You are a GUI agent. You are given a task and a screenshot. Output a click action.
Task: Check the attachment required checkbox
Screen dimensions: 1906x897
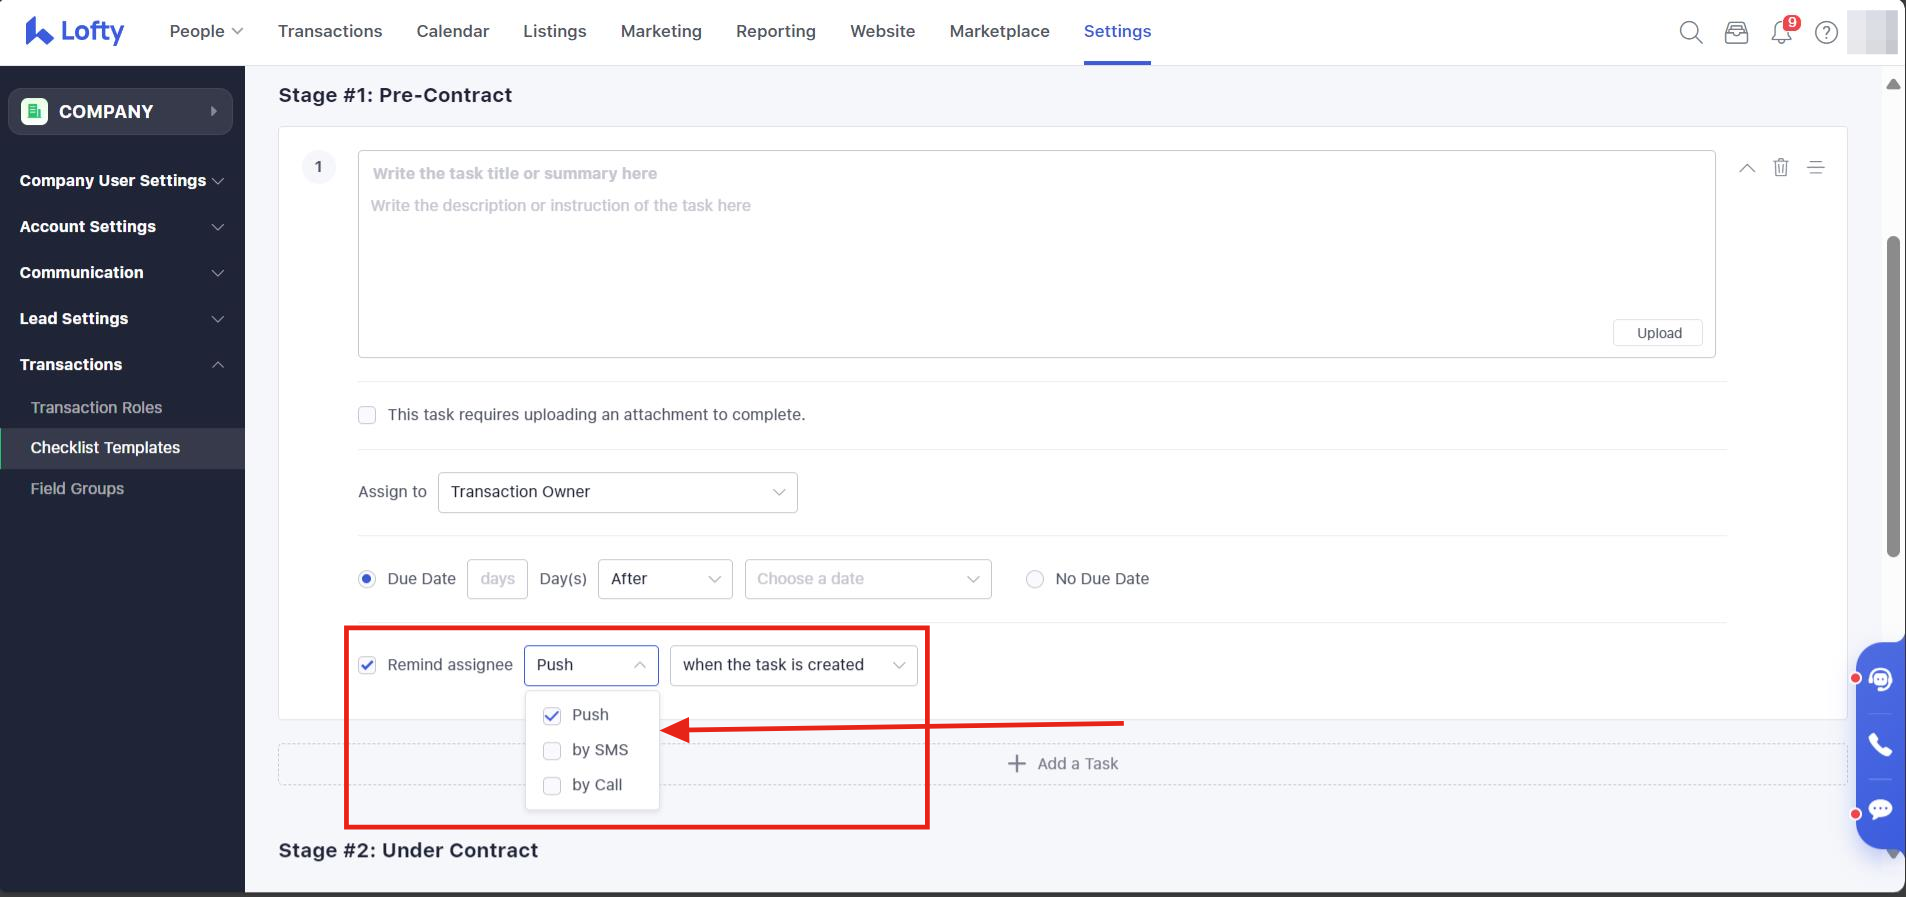coord(367,415)
